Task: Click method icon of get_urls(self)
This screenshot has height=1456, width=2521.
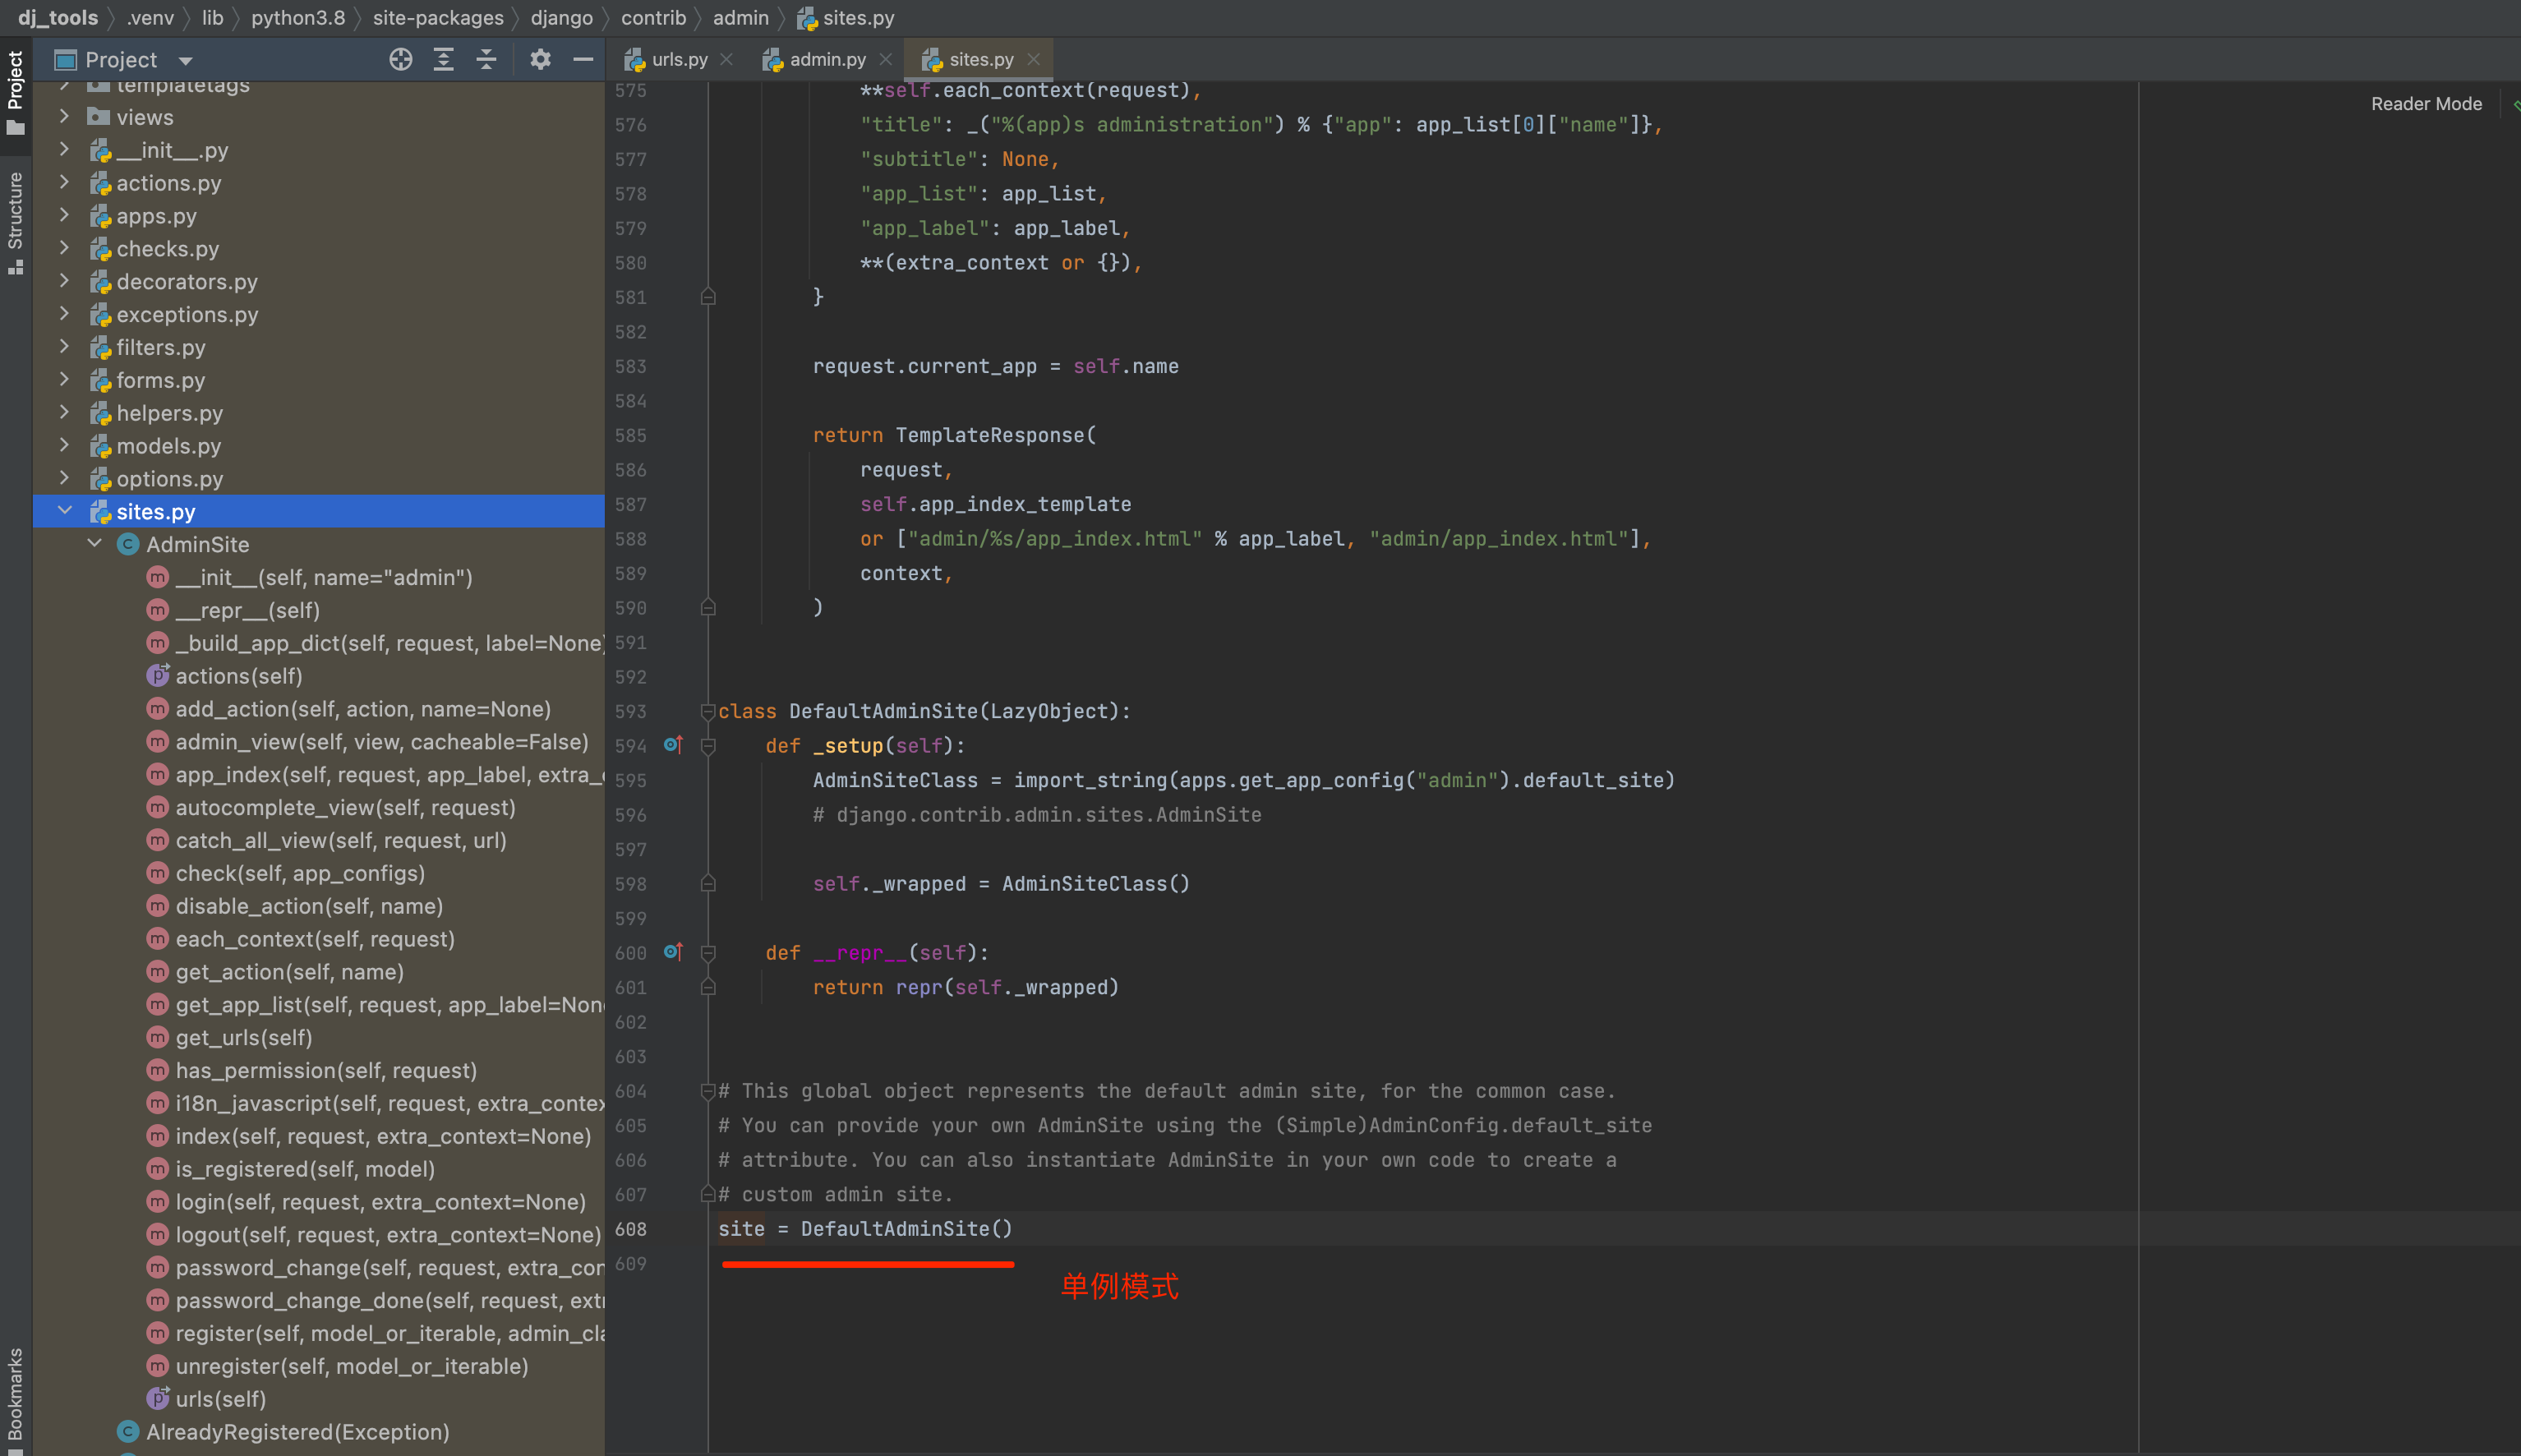Action: coord(157,1037)
